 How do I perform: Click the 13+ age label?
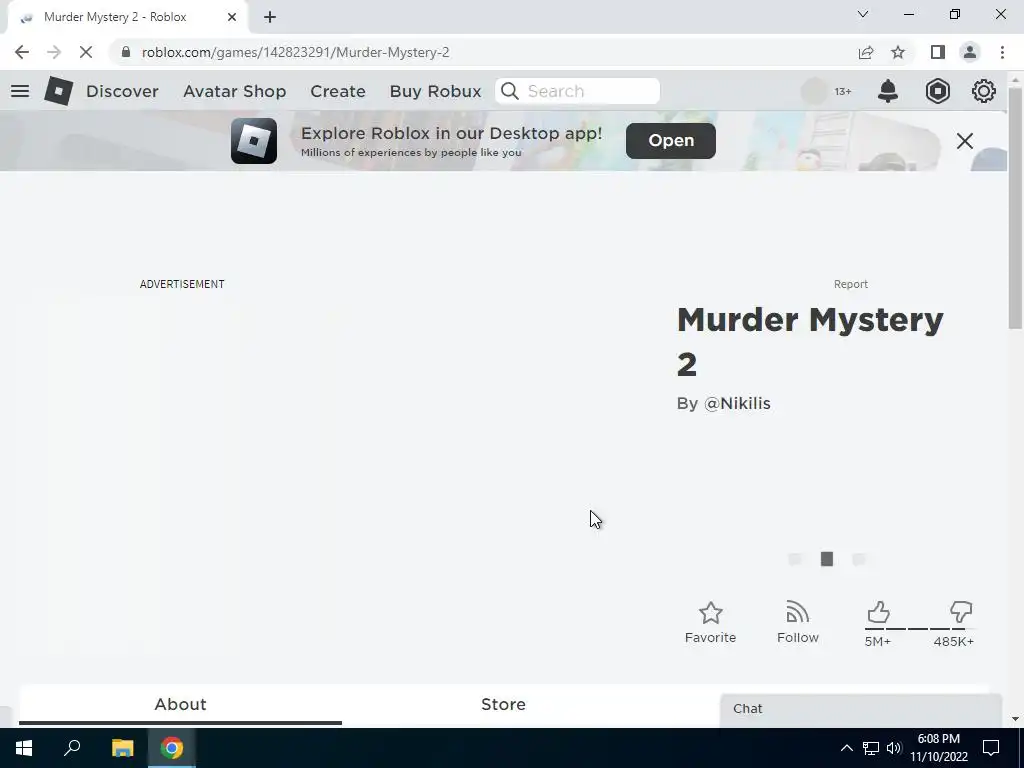point(843,91)
